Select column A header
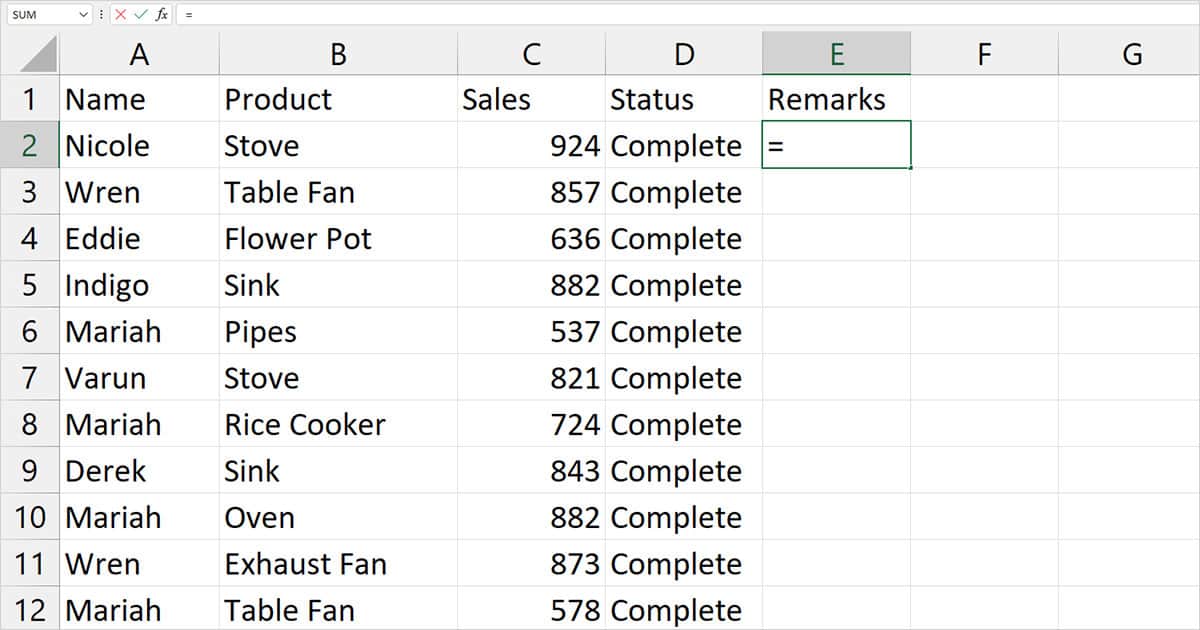The image size is (1200, 630). coord(140,53)
